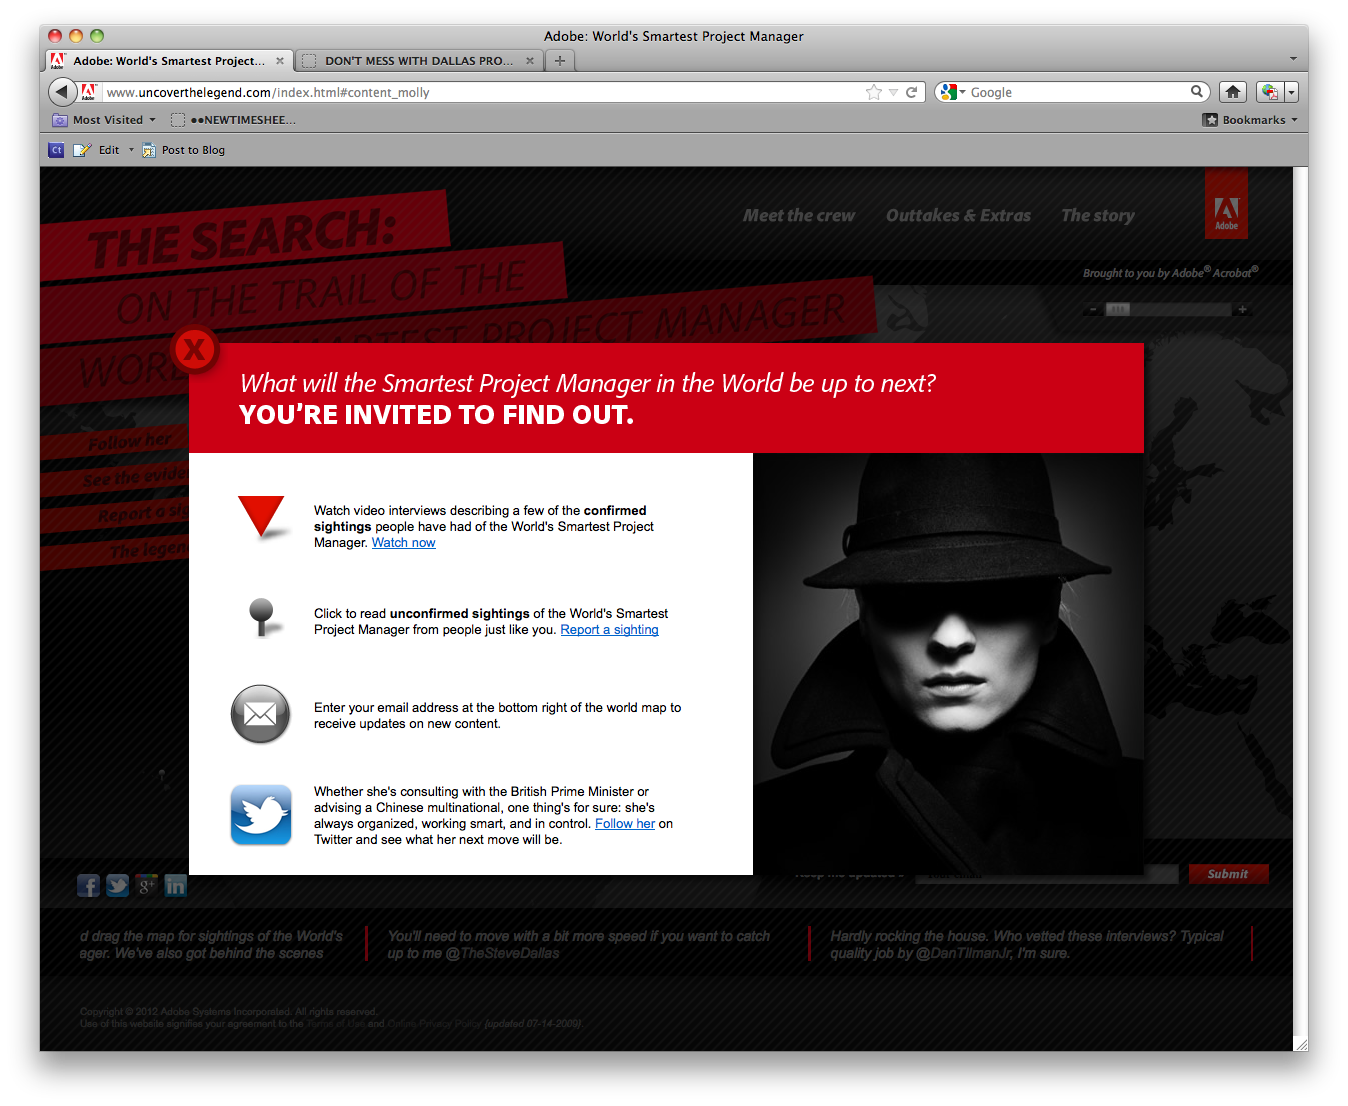Open the Edit dropdown arrow in toolbar
This screenshot has width=1348, height=1106.
[x=131, y=150]
